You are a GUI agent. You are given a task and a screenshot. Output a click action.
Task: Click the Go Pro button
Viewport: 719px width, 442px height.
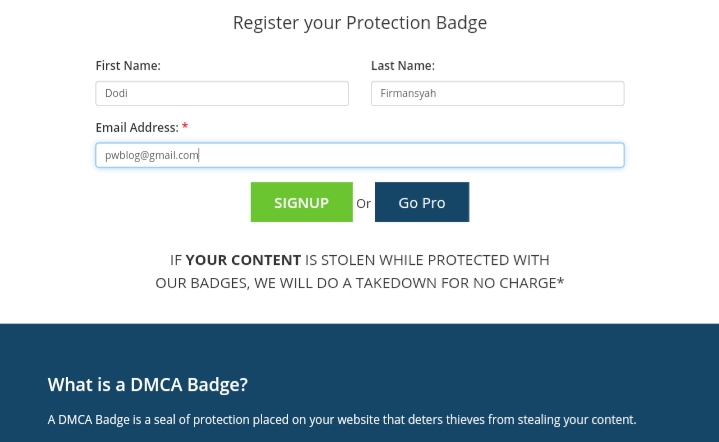pos(421,202)
